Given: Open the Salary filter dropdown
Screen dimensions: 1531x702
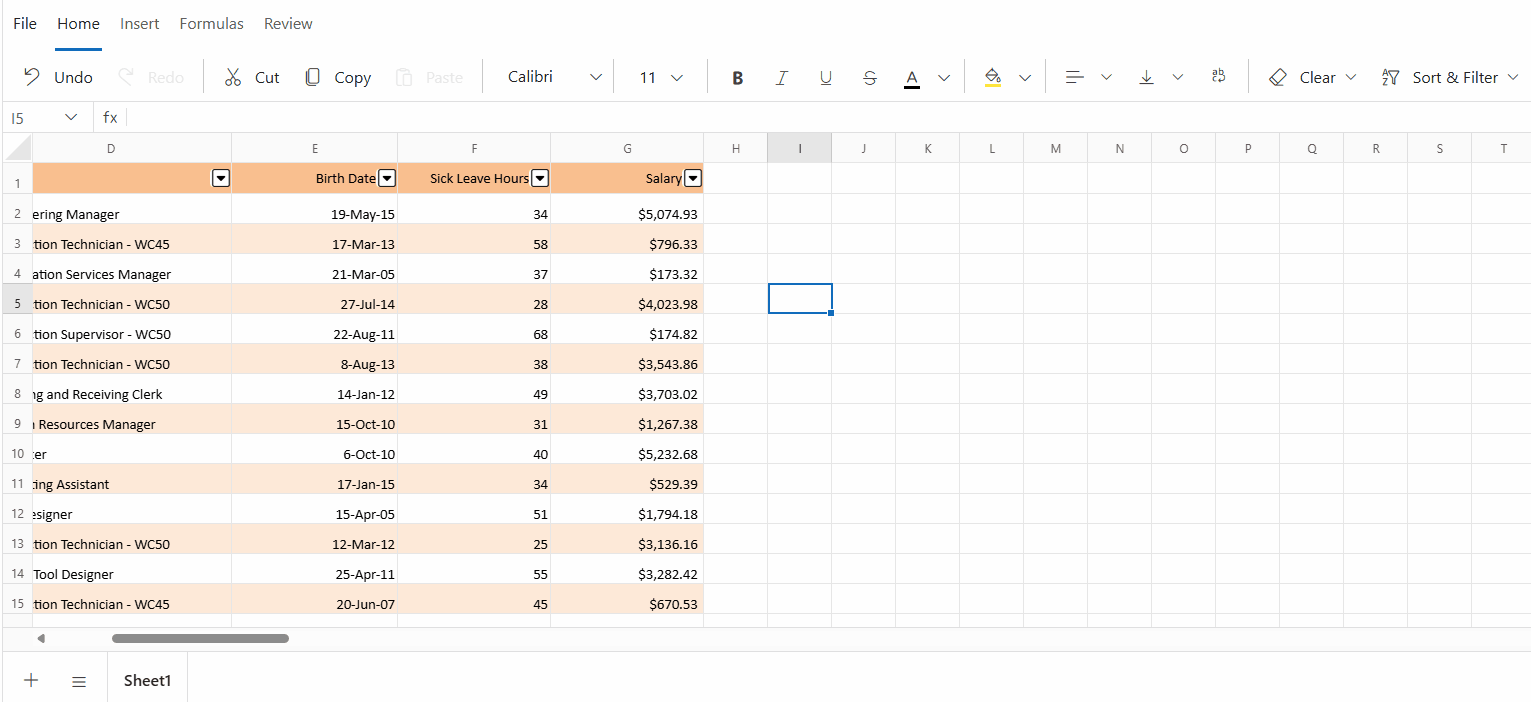Looking at the screenshot, I should pos(693,178).
